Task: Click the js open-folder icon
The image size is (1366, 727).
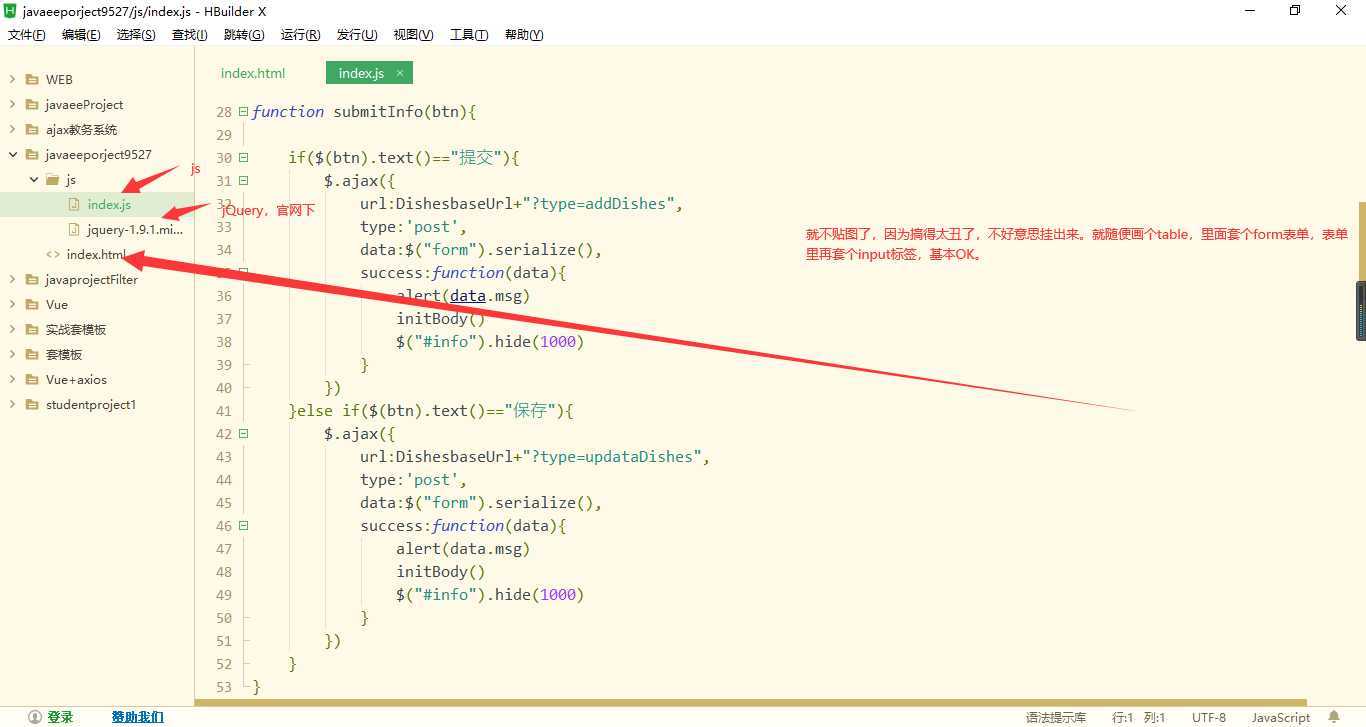Action: (53, 179)
